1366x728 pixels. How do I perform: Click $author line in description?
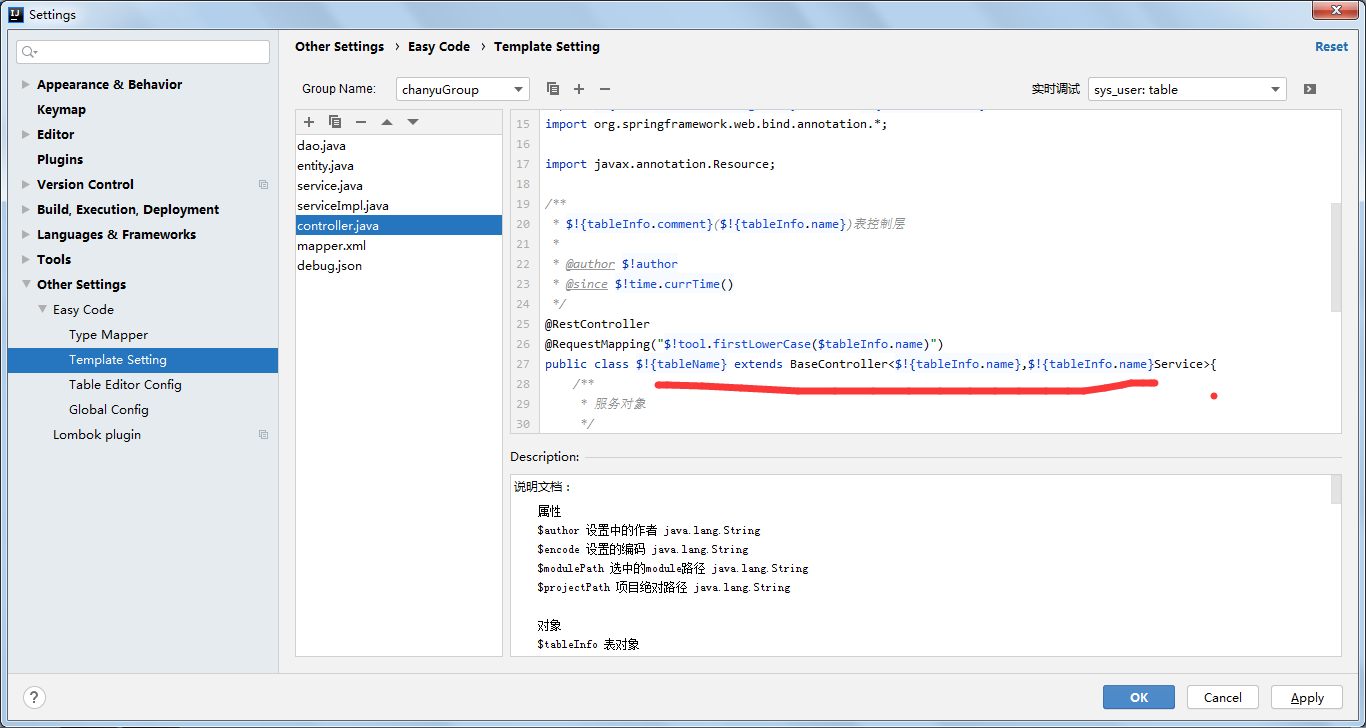click(x=648, y=530)
